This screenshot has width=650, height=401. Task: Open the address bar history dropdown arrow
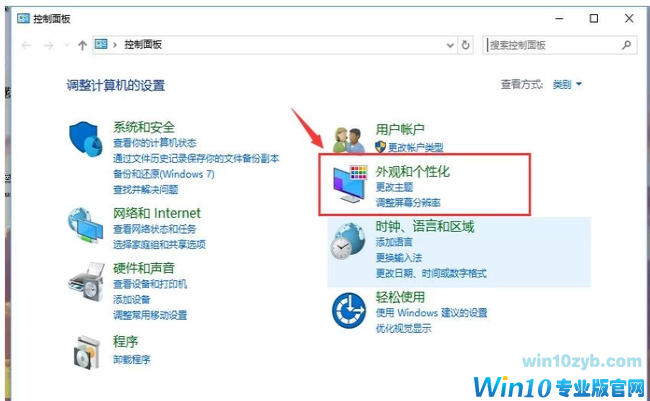point(450,45)
